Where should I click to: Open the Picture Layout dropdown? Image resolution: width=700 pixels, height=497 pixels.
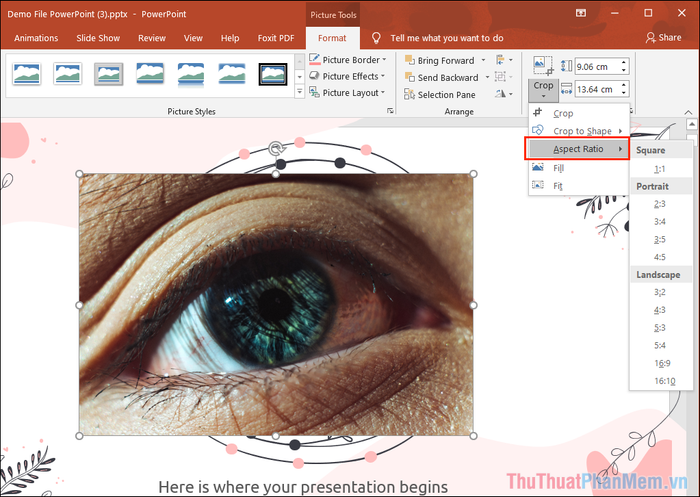[347, 93]
